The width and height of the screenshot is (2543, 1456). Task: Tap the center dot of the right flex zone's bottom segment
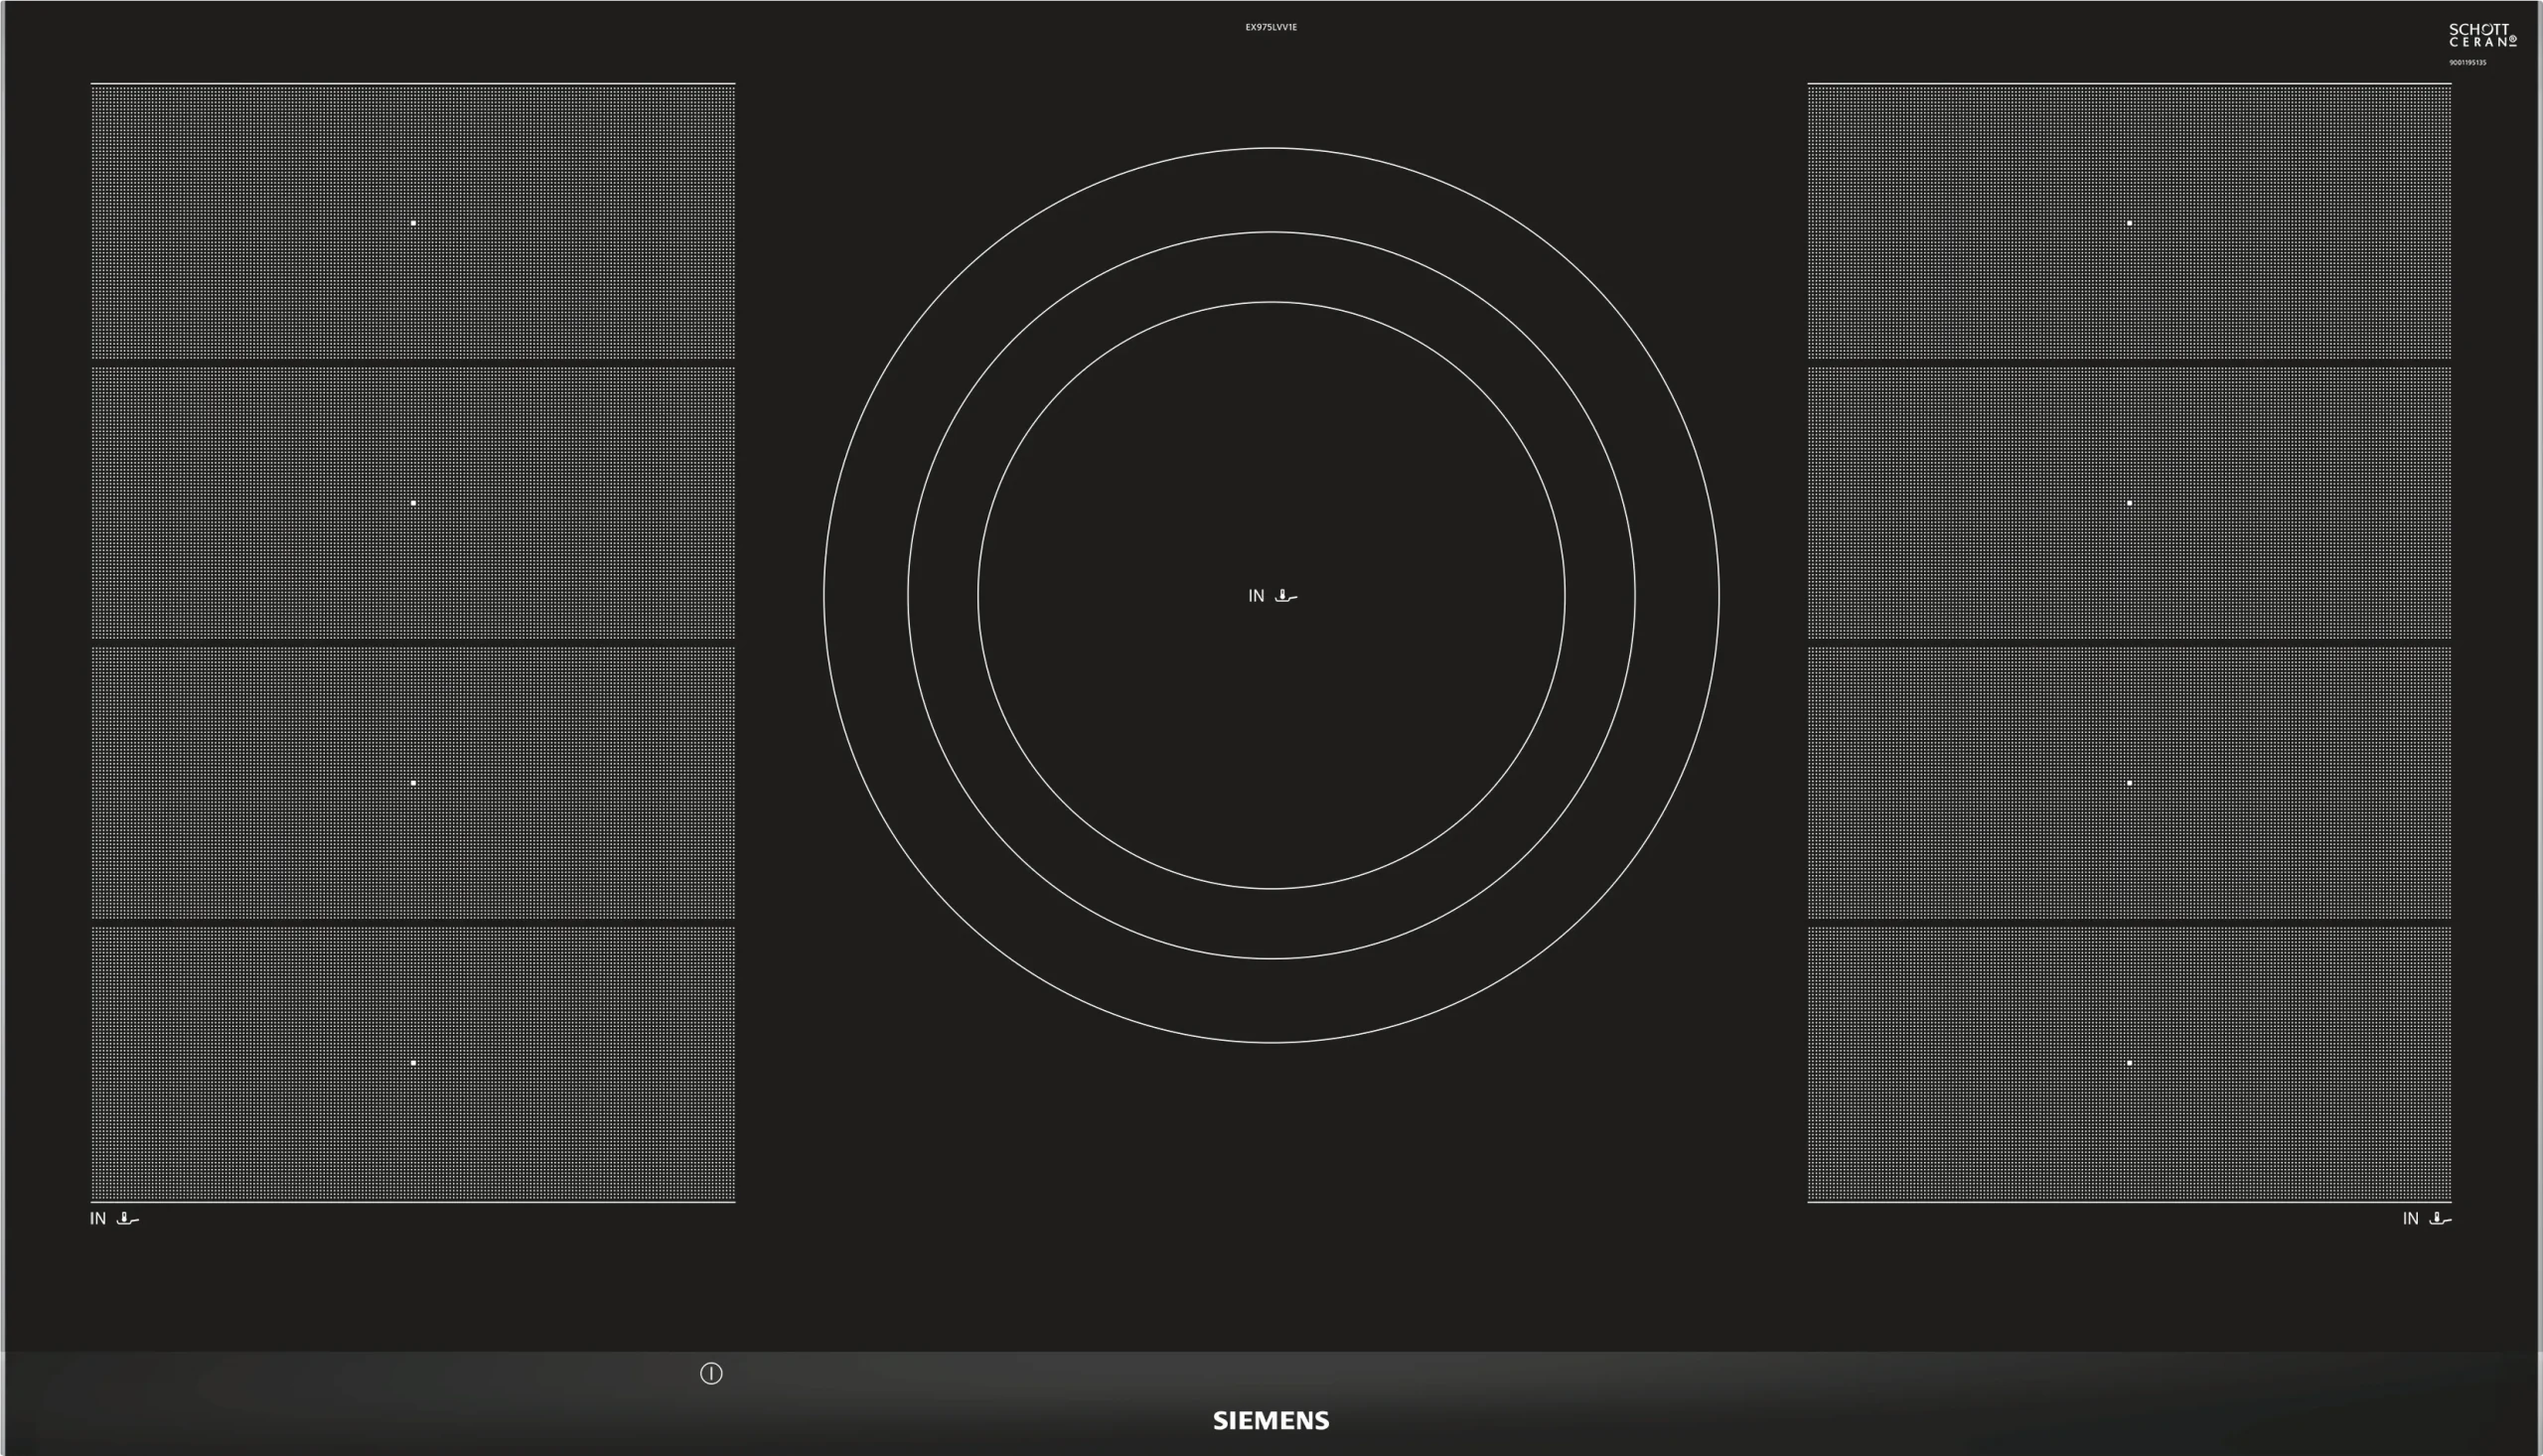click(2129, 1063)
